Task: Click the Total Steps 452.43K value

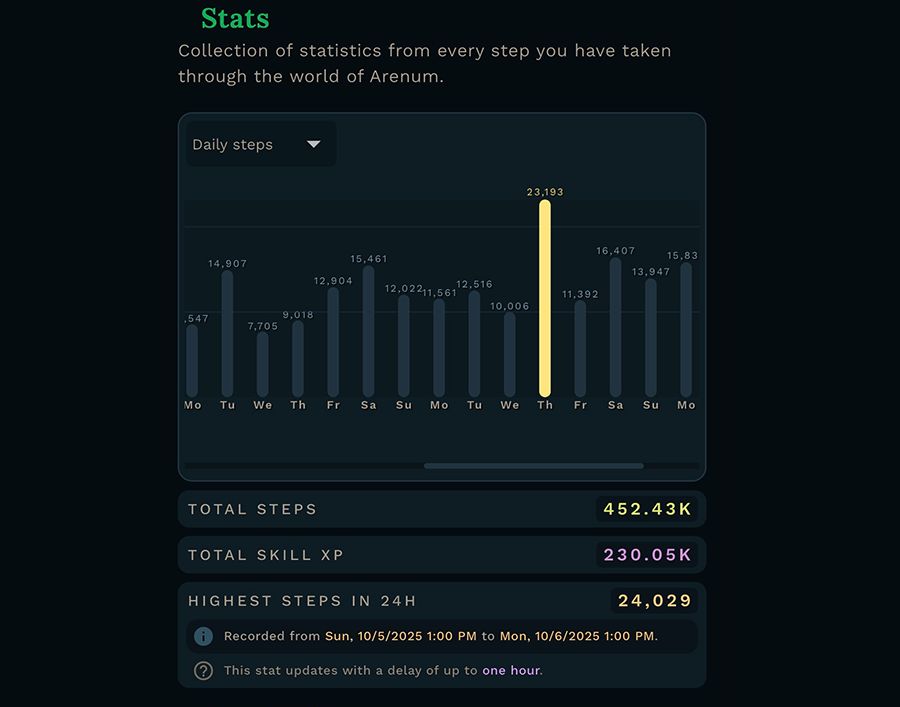Action: tap(648, 509)
